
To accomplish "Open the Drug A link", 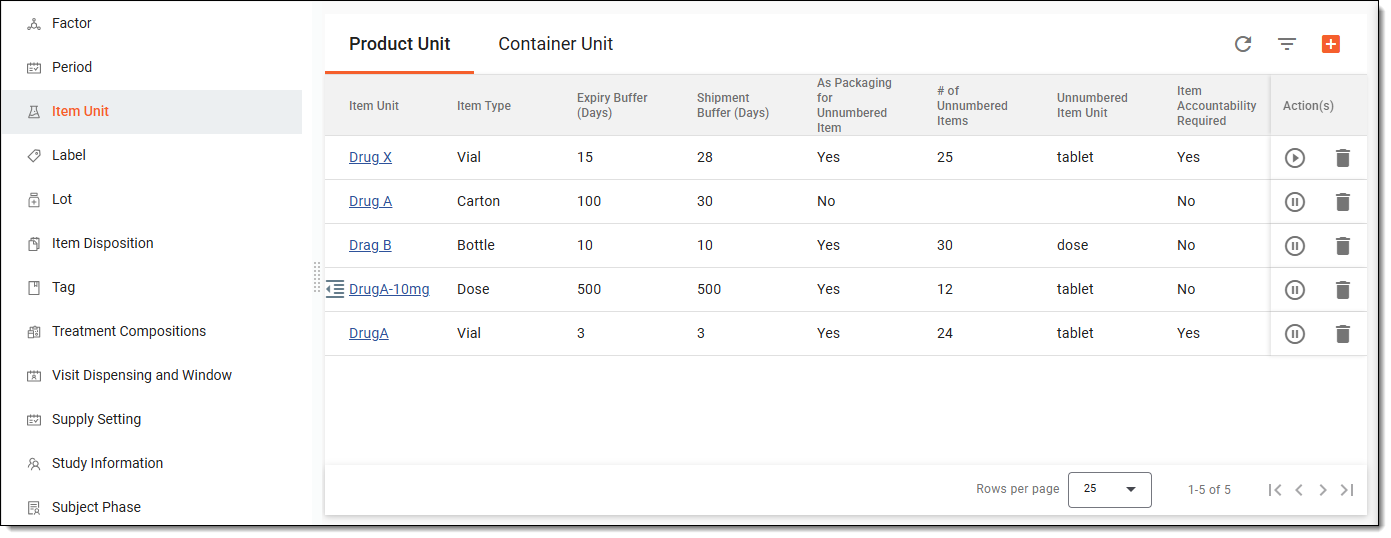I will (x=370, y=201).
